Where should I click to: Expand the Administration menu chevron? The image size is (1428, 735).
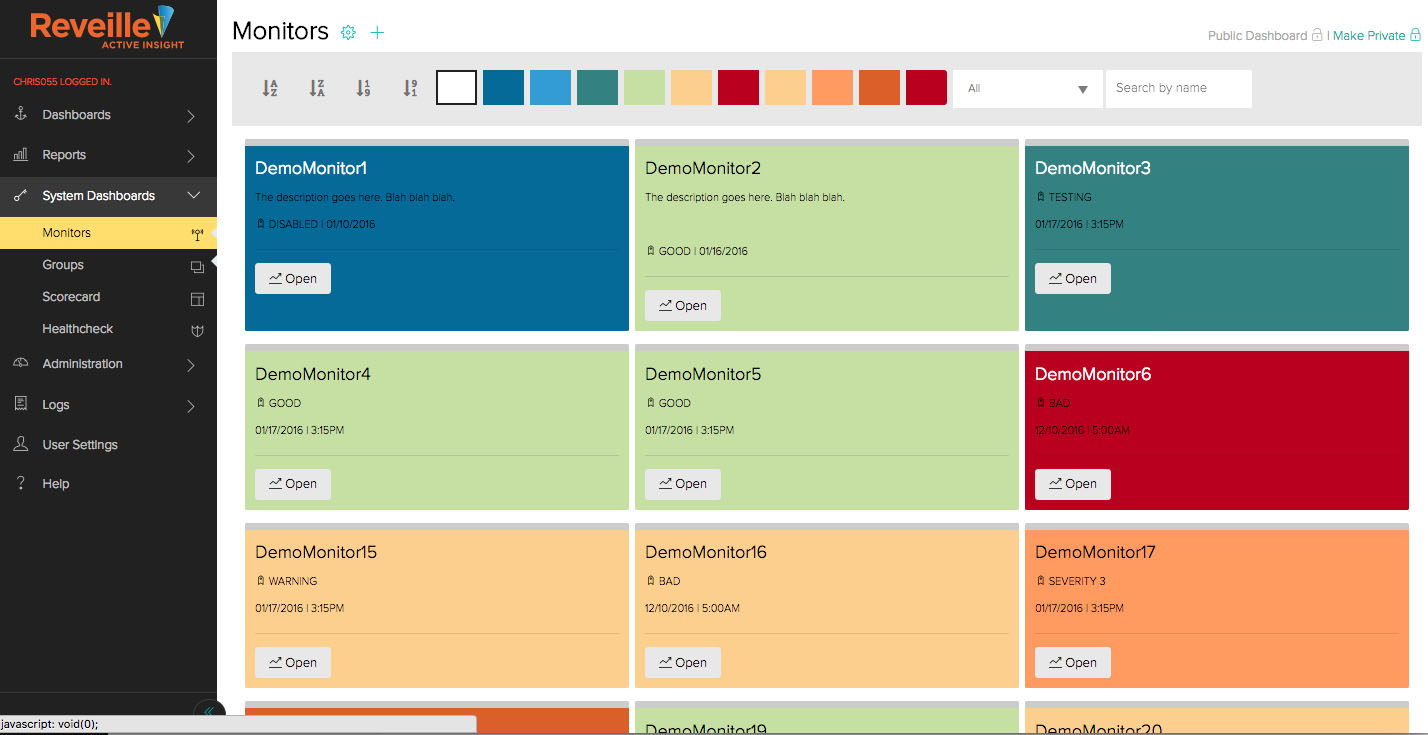tap(191, 365)
